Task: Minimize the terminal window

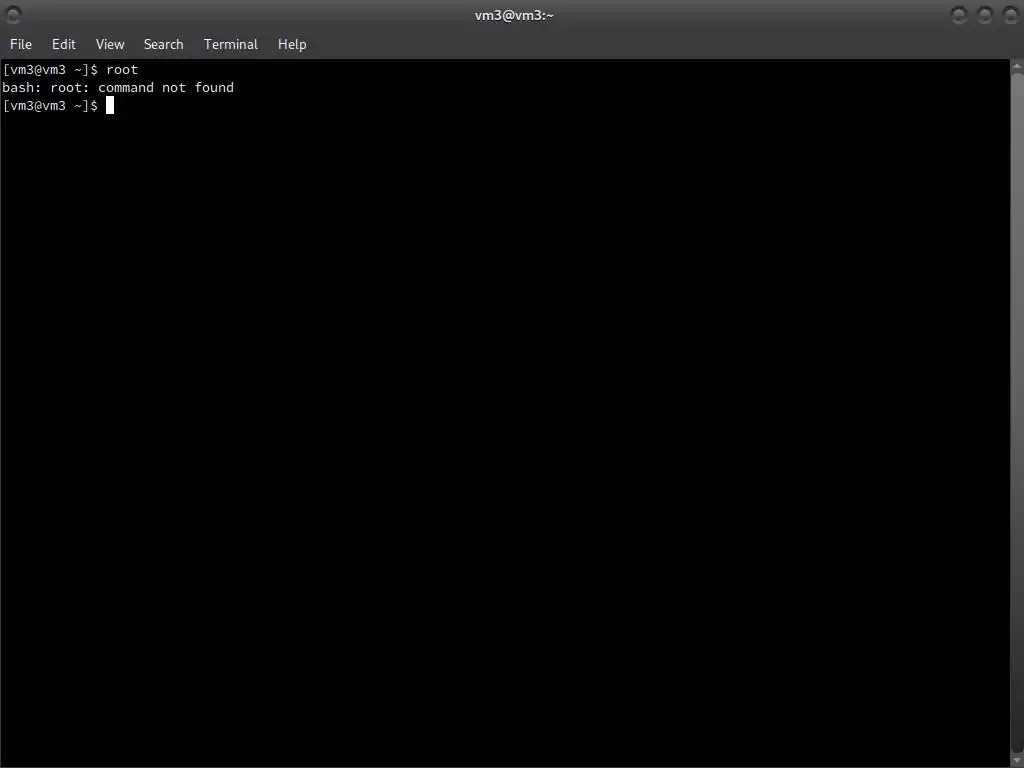Action: (x=959, y=14)
